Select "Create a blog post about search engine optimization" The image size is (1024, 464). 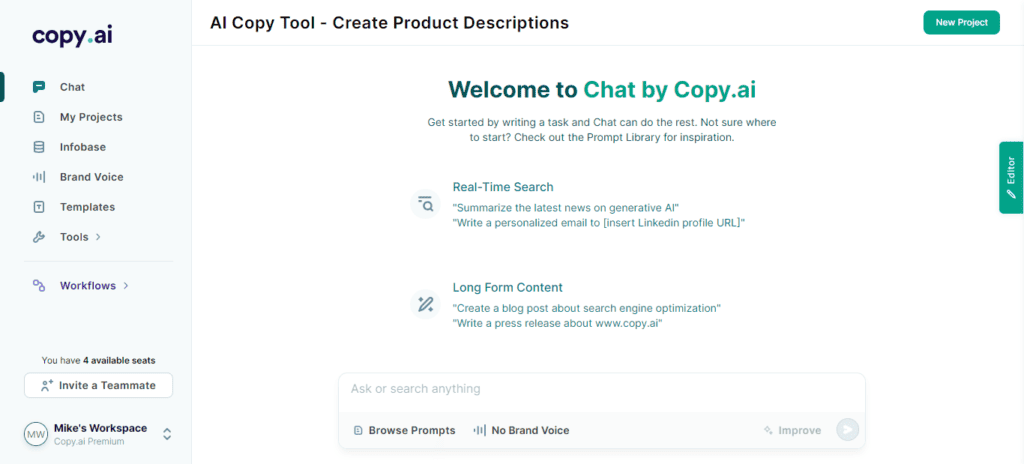[586, 308]
